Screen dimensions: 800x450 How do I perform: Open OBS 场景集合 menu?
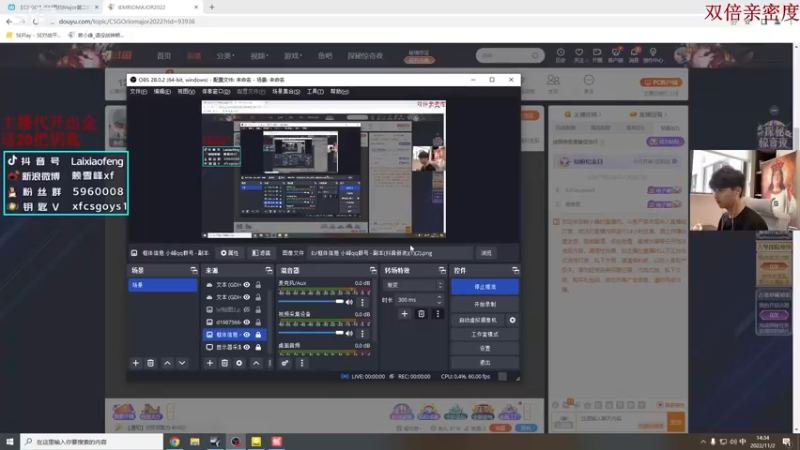coord(286,92)
